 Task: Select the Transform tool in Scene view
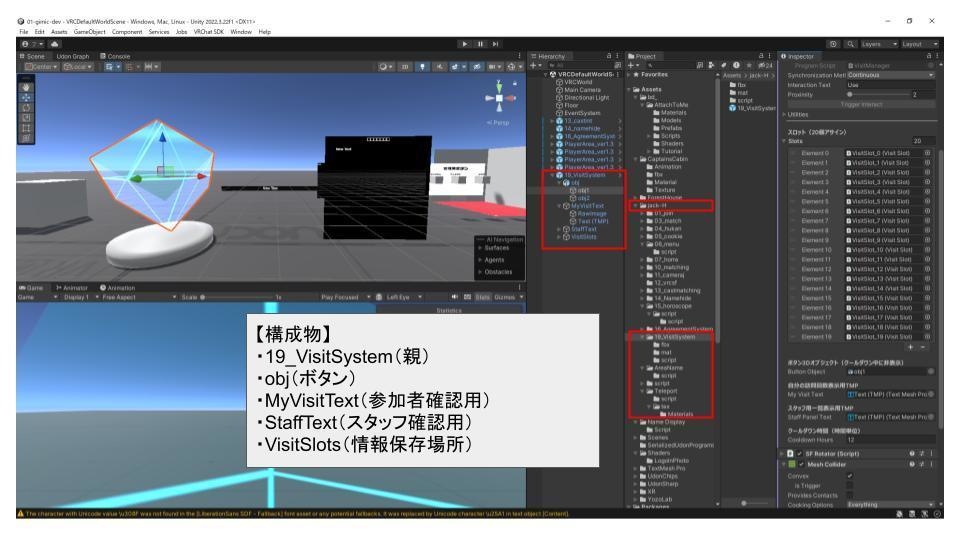coord(26,139)
